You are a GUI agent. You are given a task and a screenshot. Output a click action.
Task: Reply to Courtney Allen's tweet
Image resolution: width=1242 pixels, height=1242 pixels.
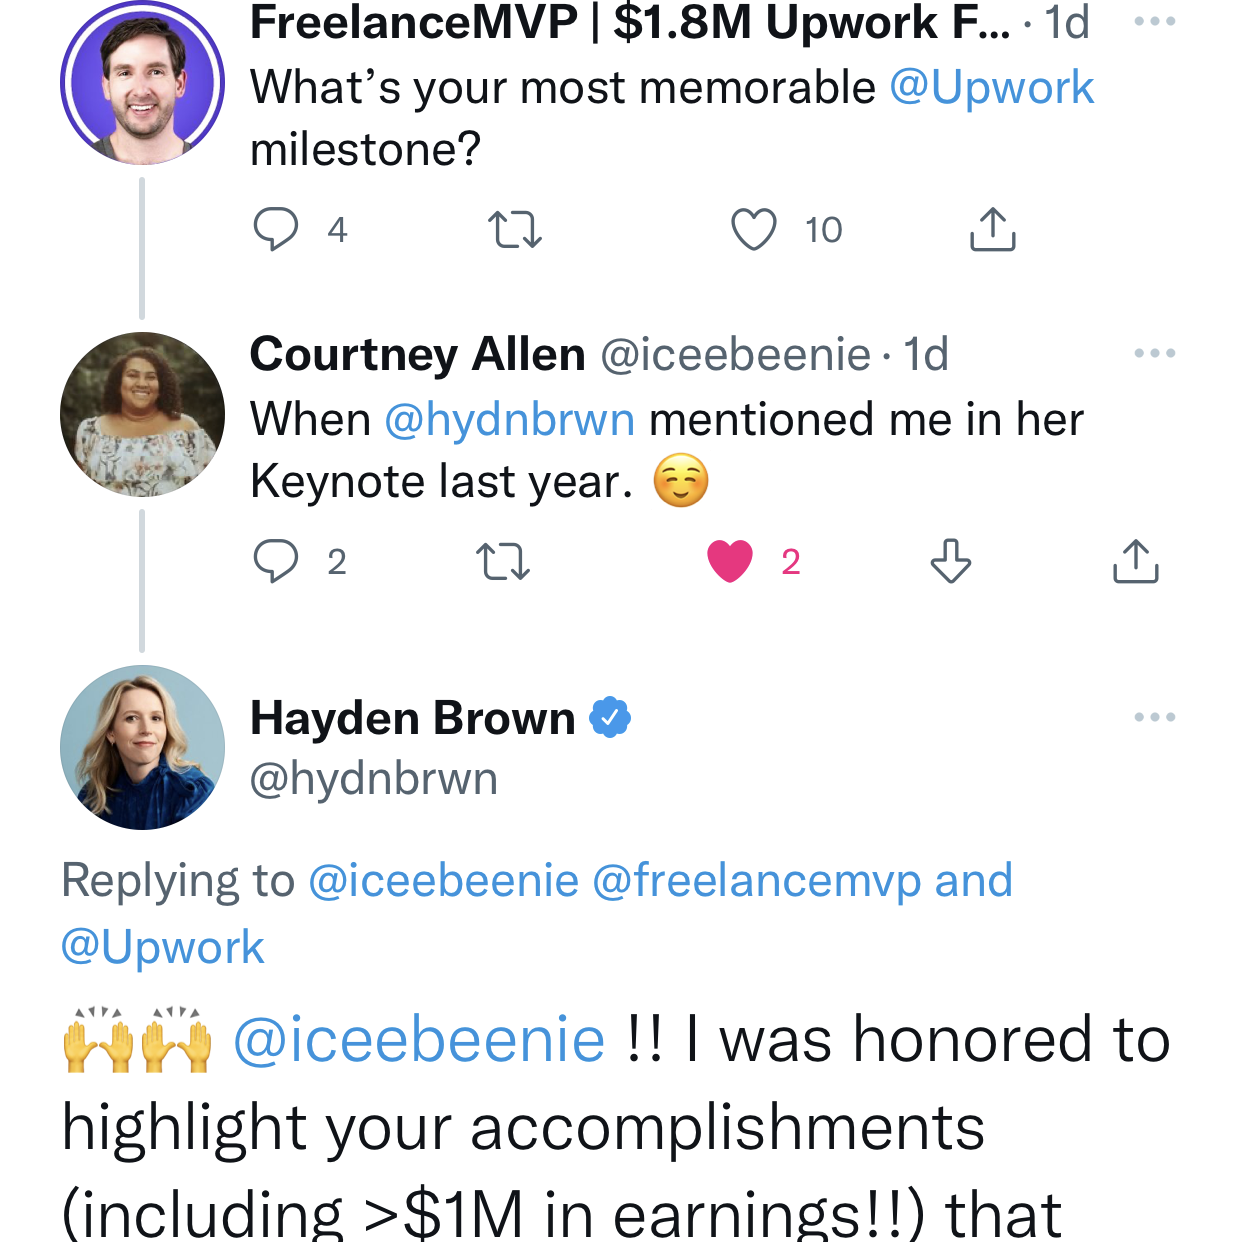(x=276, y=561)
